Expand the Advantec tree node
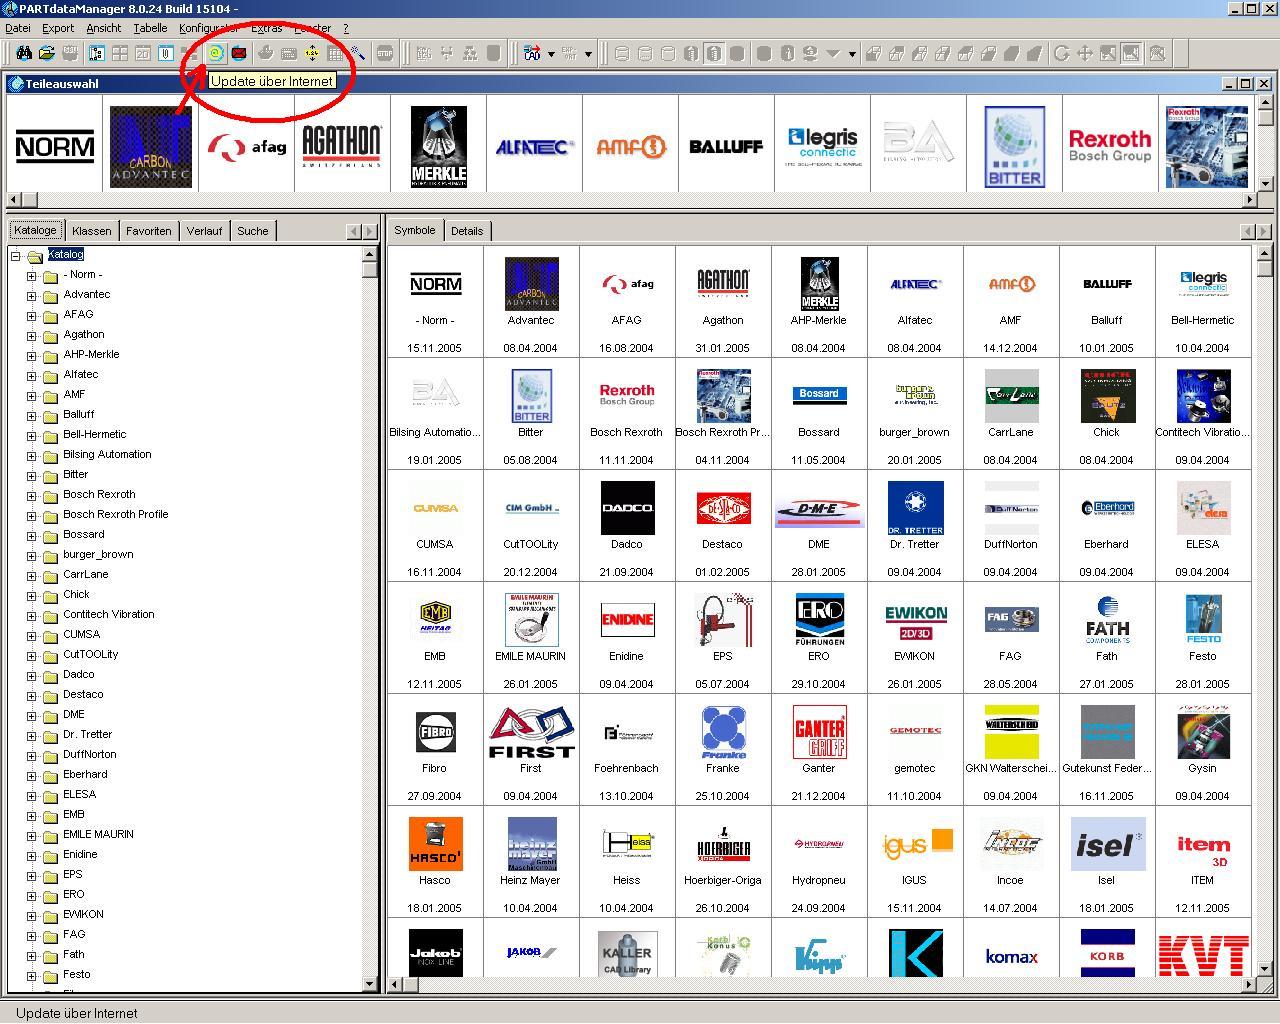1280x1024 pixels. [x=31, y=296]
